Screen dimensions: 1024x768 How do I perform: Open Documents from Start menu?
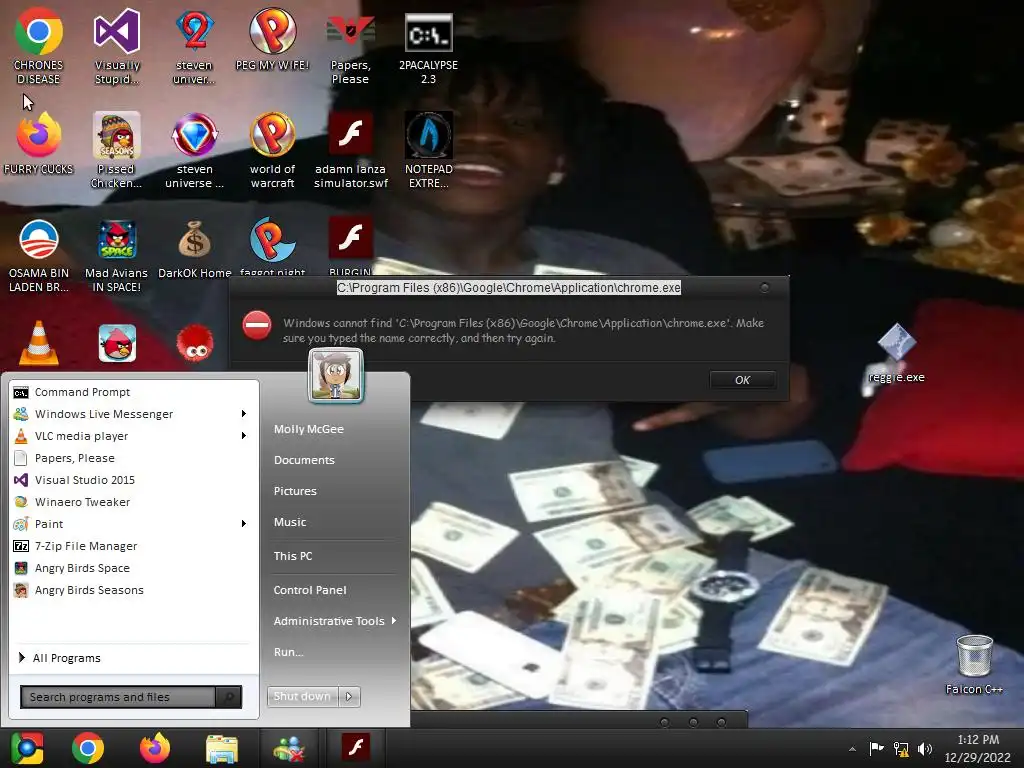(x=304, y=460)
